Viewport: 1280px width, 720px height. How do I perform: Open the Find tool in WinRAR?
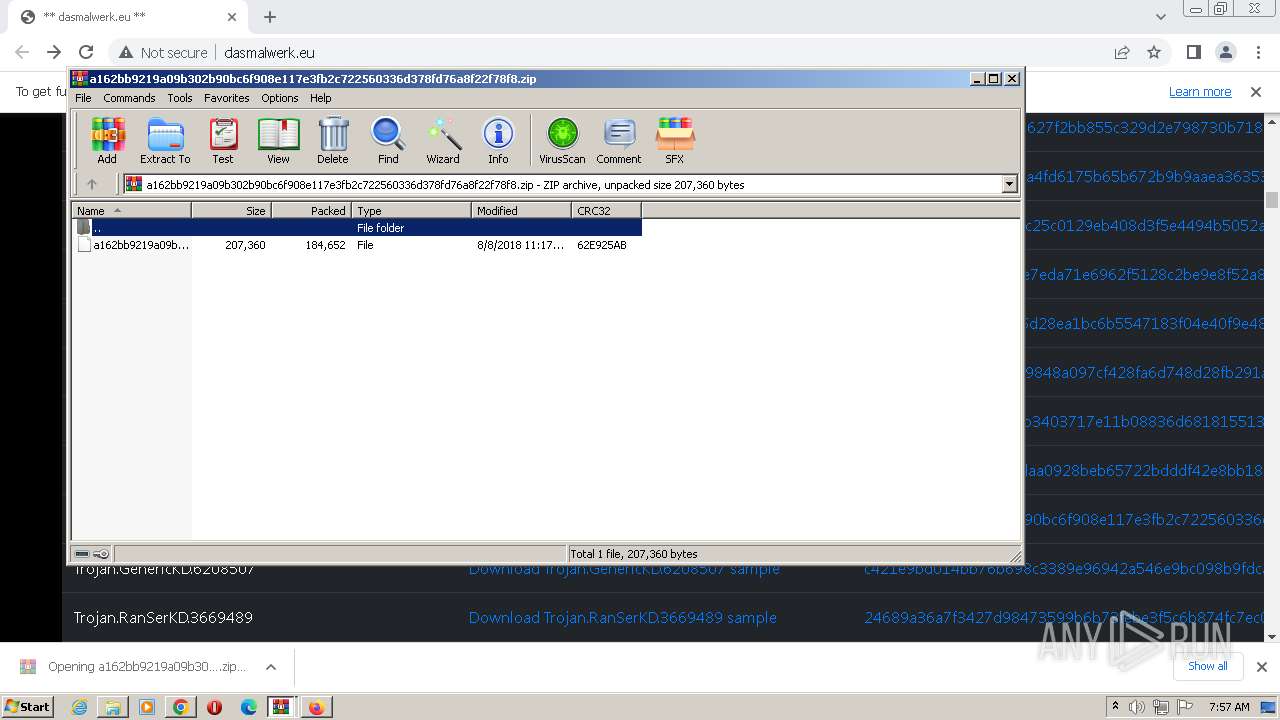[x=388, y=140]
